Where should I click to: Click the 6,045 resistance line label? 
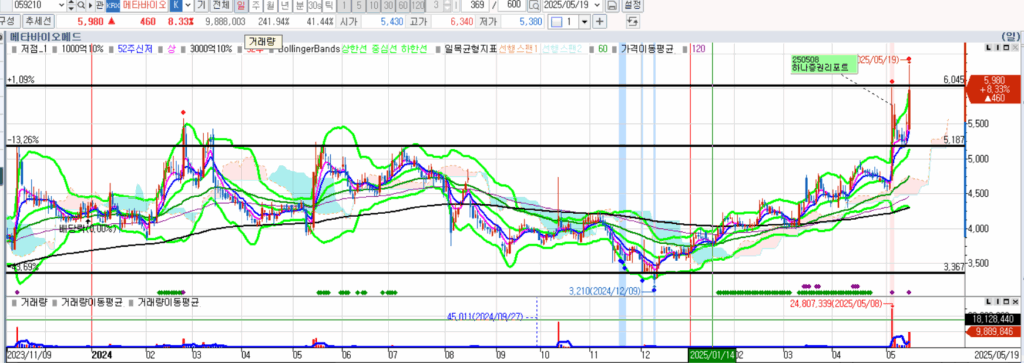click(953, 79)
